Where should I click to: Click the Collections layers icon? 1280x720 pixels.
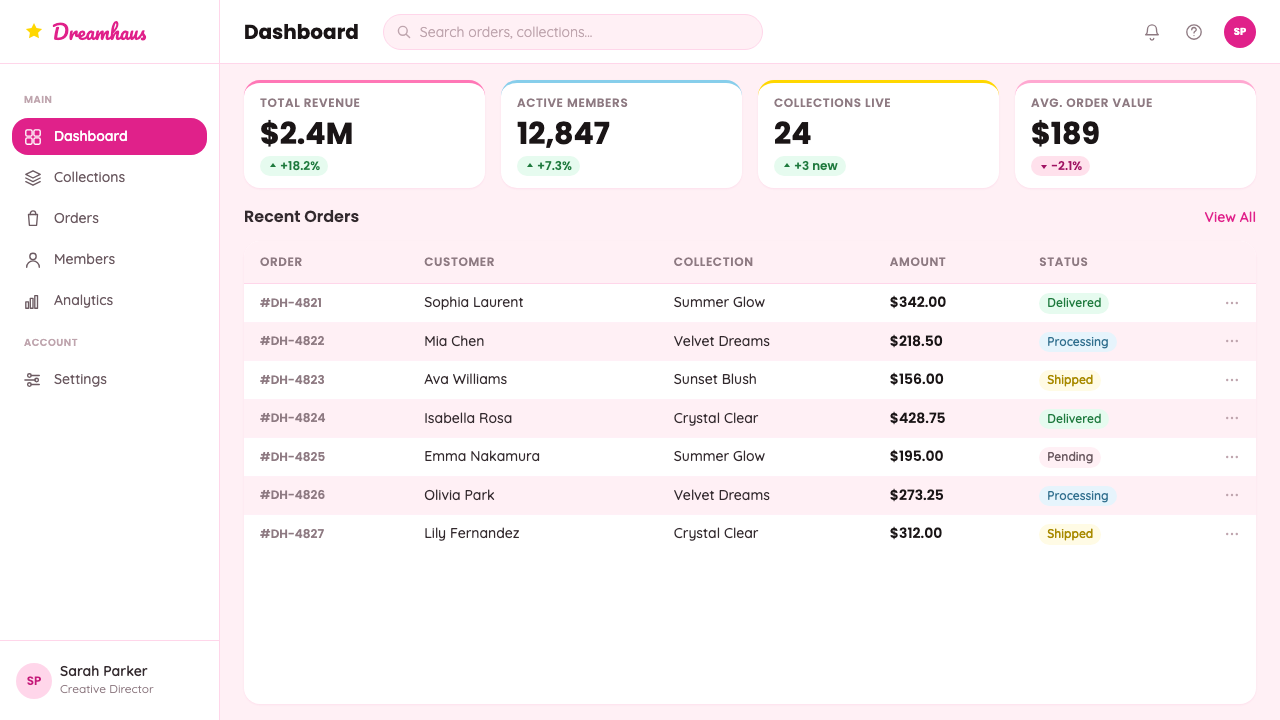pyautogui.click(x=33, y=178)
